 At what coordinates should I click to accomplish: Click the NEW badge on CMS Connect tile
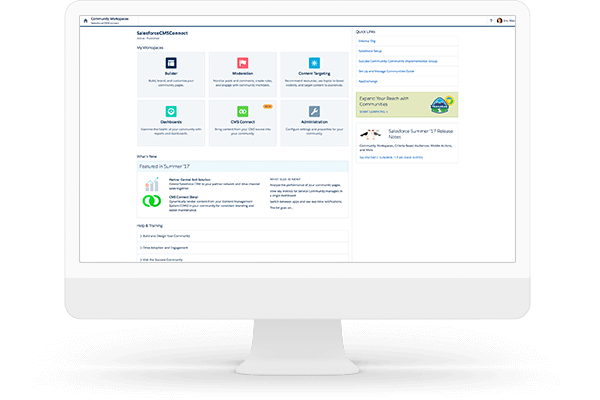267,106
